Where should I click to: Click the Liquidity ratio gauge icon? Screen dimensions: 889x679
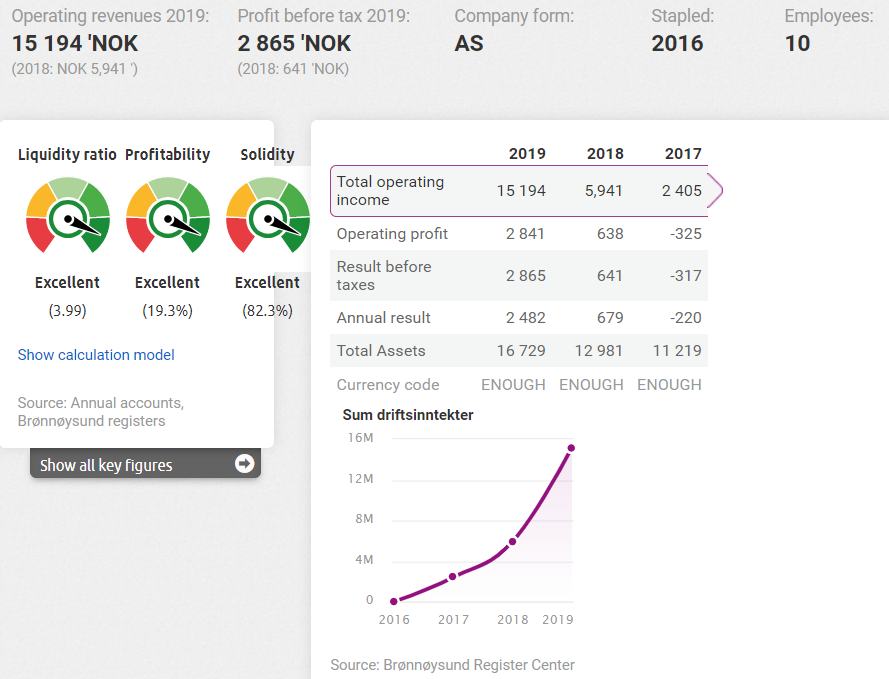click(x=68, y=215)
